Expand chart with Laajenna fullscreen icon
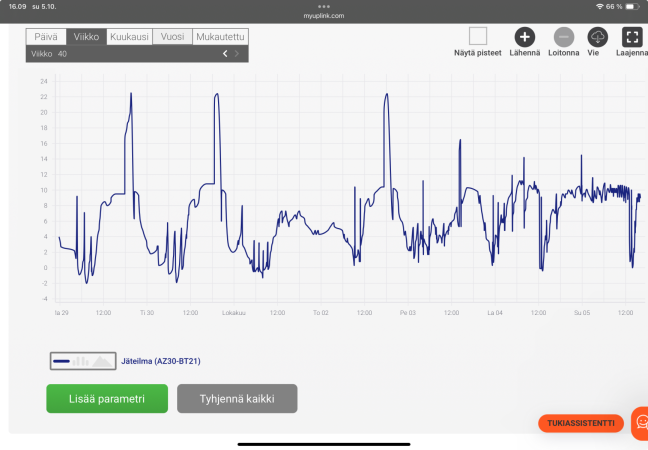 632,37
